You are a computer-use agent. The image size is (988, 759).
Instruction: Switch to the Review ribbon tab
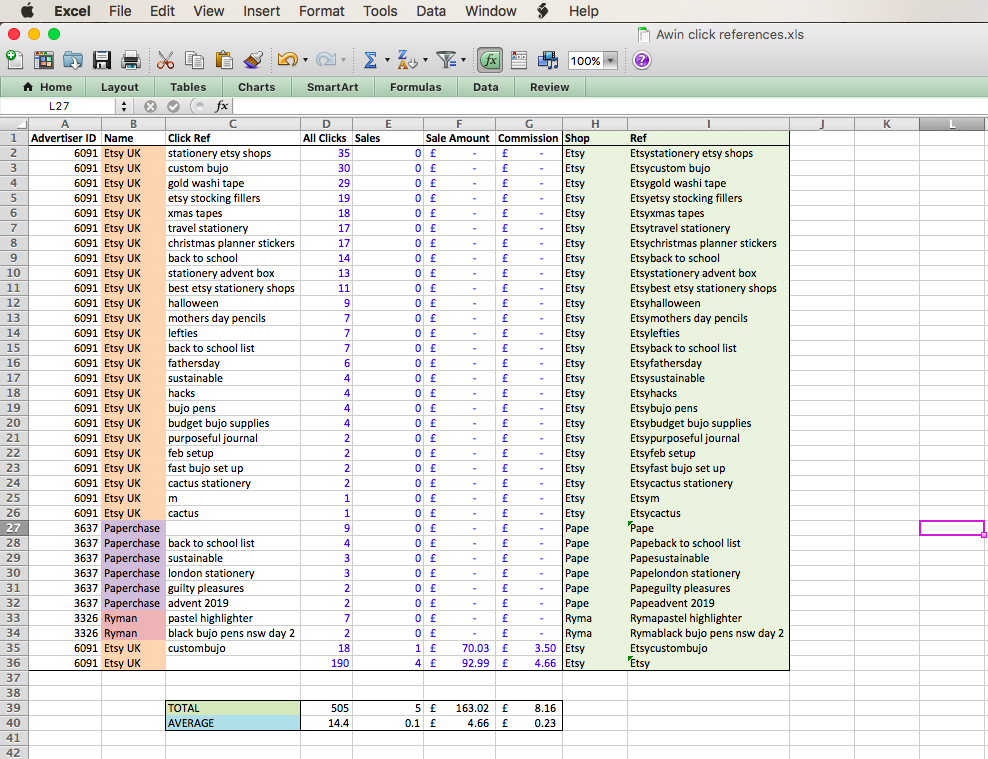[x=549, y=87]
